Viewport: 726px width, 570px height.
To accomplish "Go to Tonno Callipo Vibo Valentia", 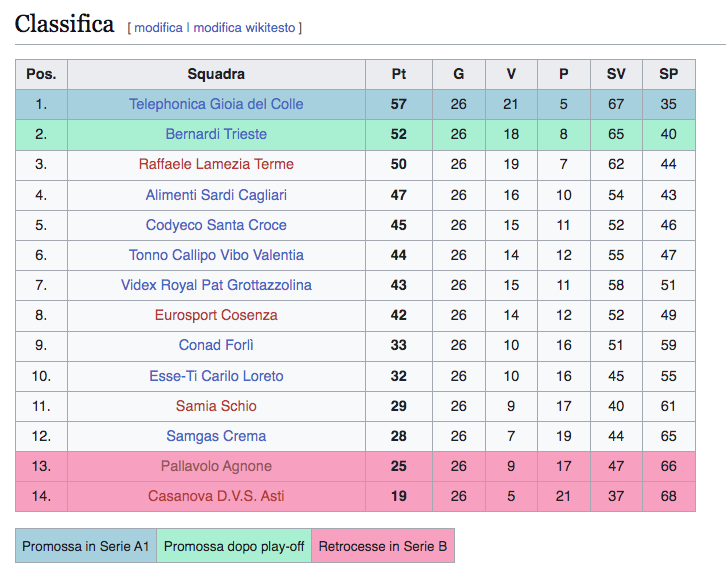I will tap(216, 255).
